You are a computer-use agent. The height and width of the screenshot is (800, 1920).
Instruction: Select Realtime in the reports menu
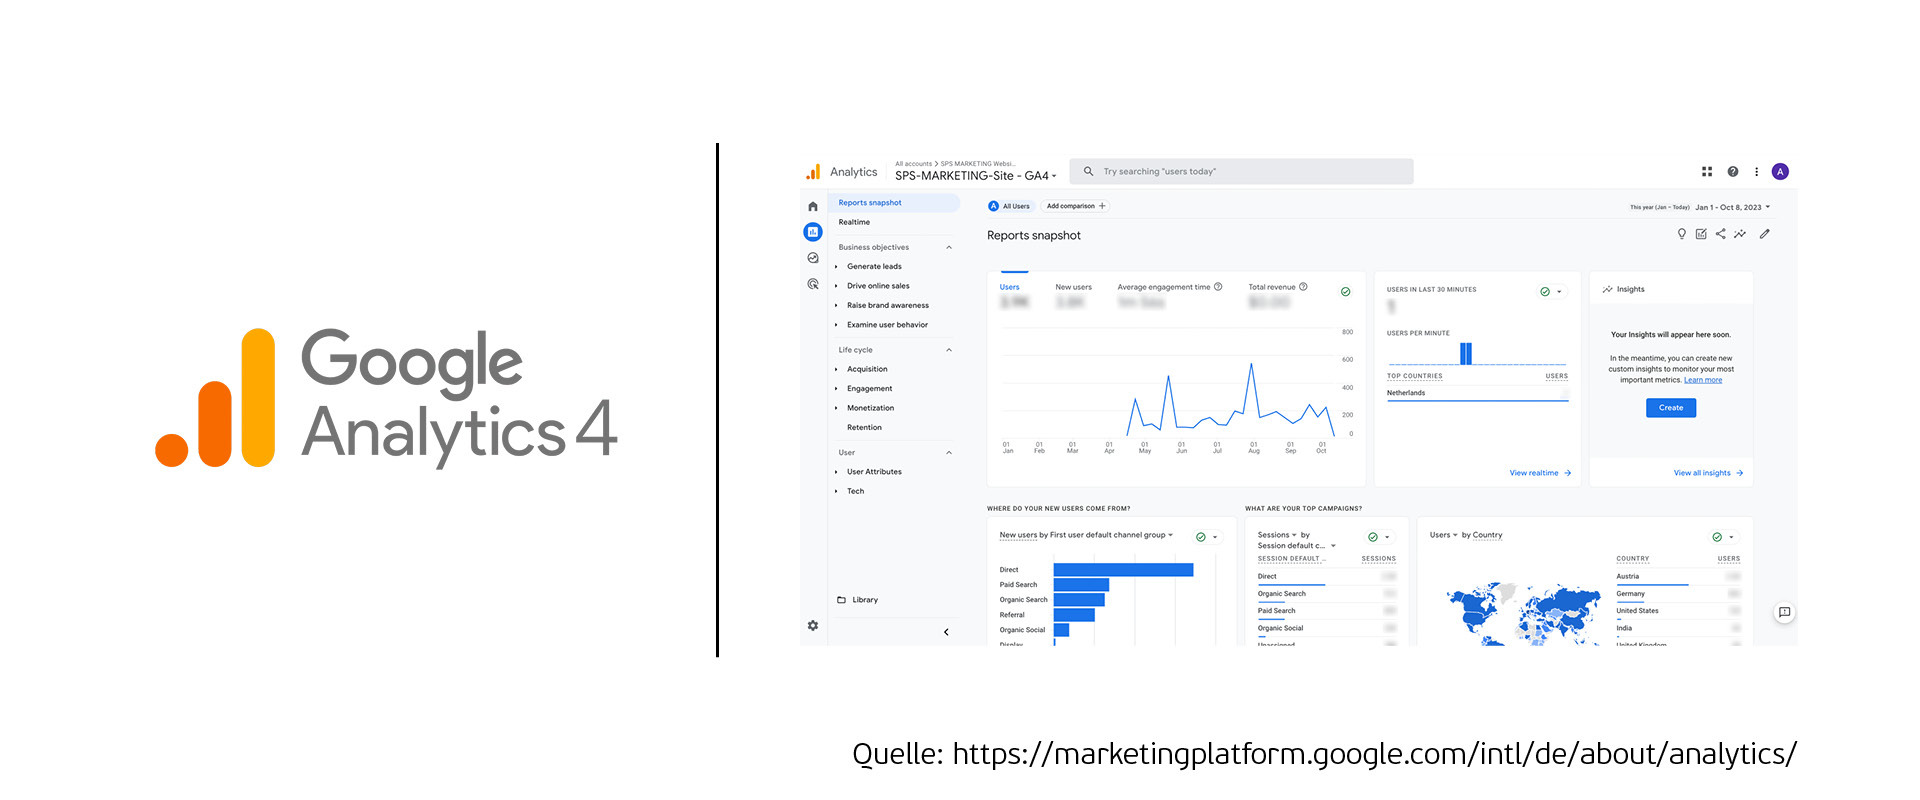tap(854, 222)
